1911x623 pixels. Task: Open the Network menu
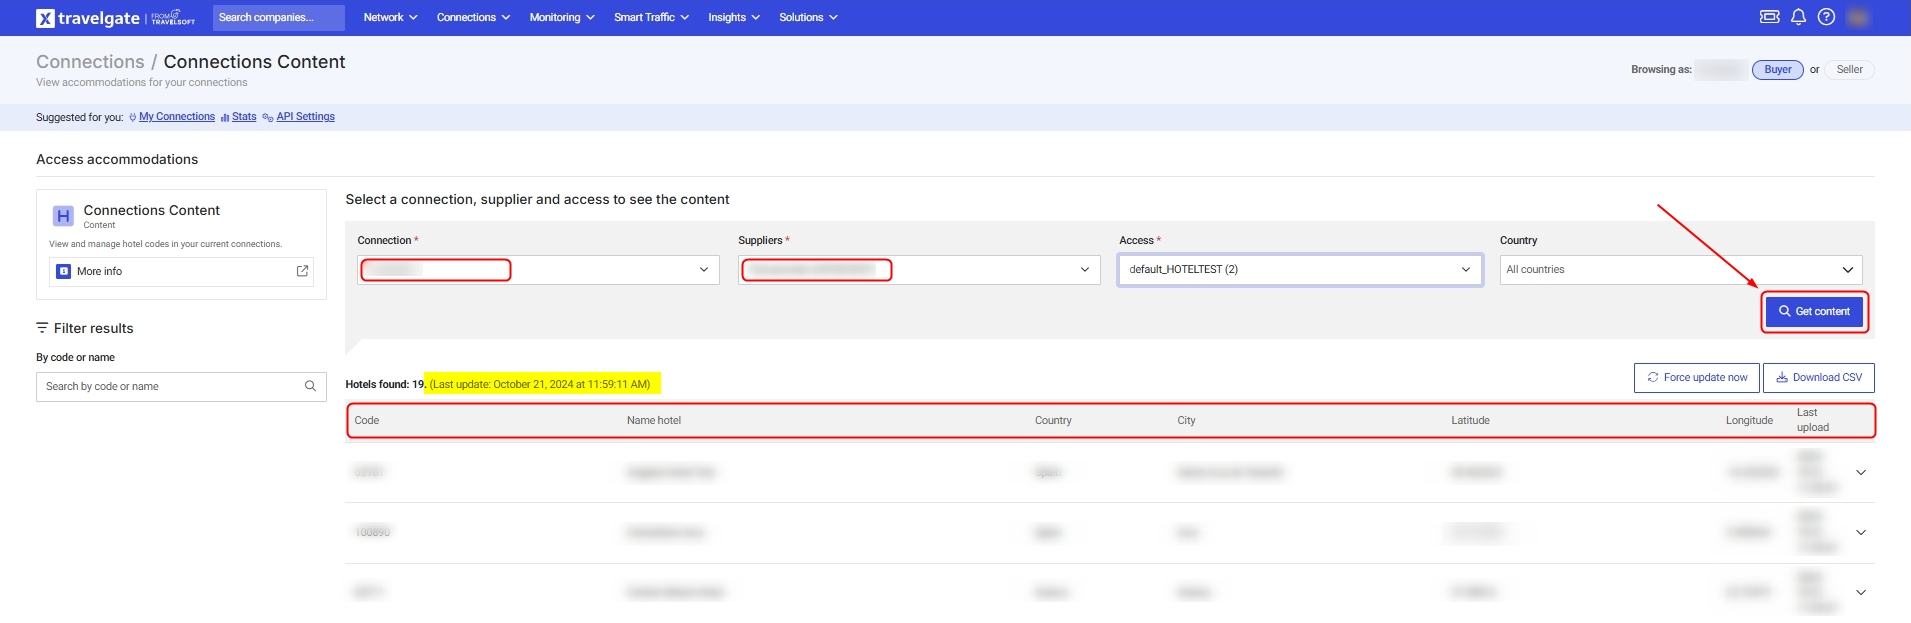[x=390, y=17]
